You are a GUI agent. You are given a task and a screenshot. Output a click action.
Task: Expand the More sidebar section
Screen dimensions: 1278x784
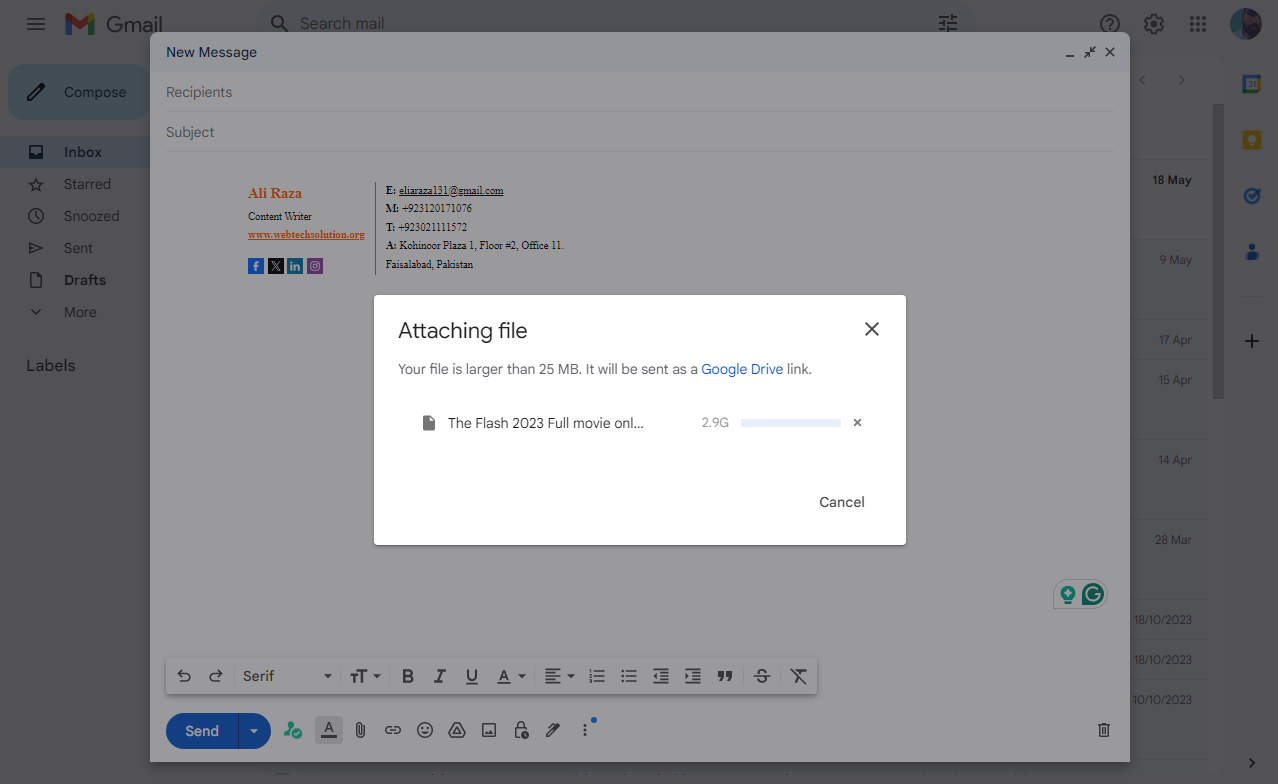[80, 312]
